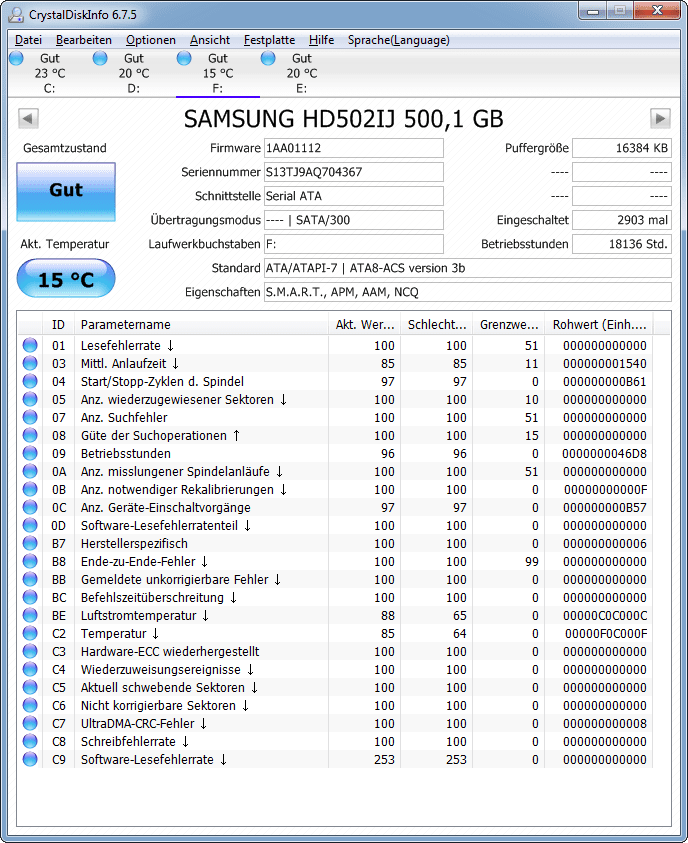Viewport: 688px width, 843px height.
Task: Click the Akt. Wer... column header
Action: (x=364, y=325)
